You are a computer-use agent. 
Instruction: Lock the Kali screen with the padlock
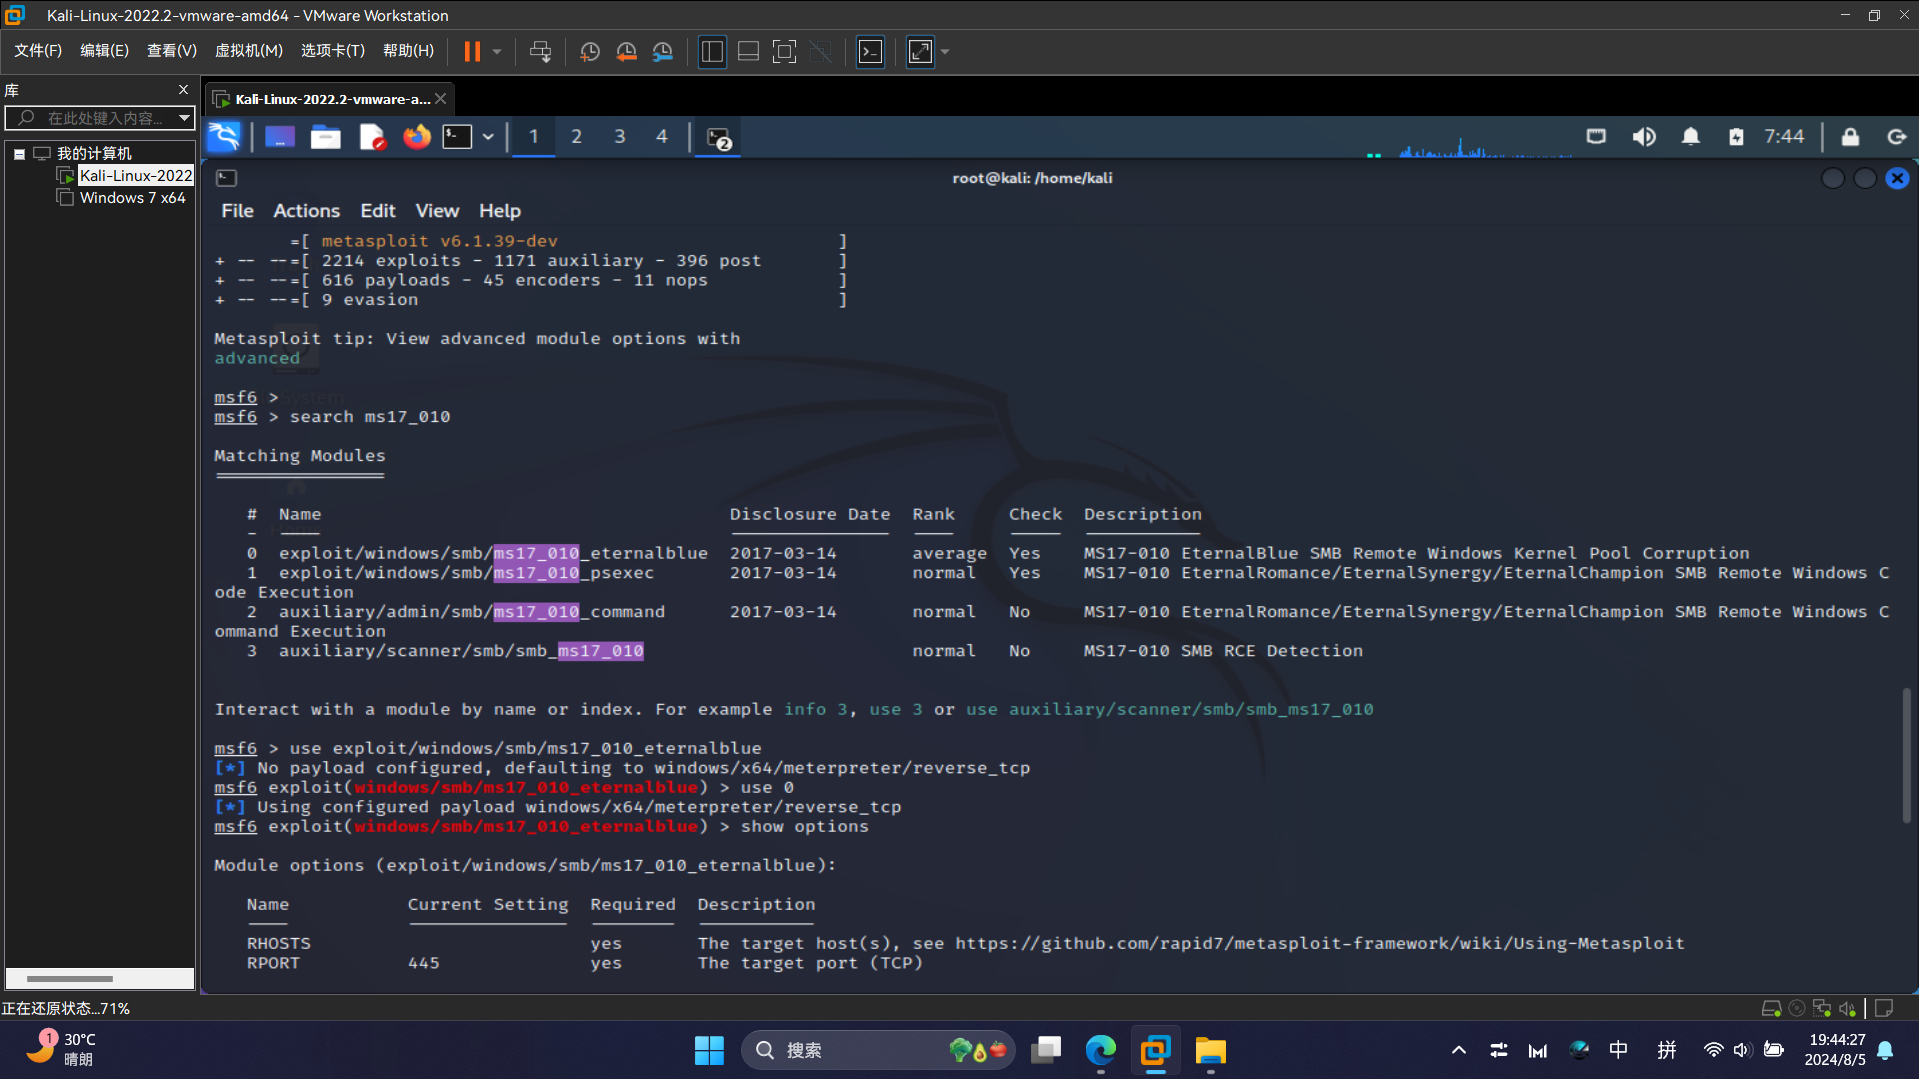1851,137
